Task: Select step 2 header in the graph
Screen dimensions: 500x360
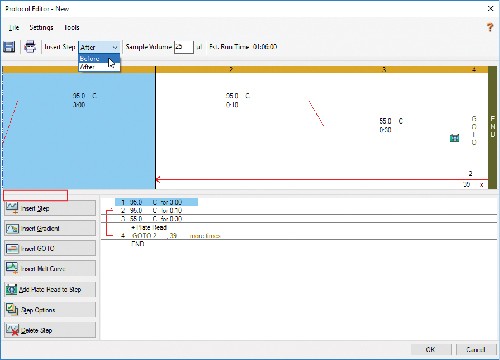Action: pyautogui.click(x=231, y=69)
